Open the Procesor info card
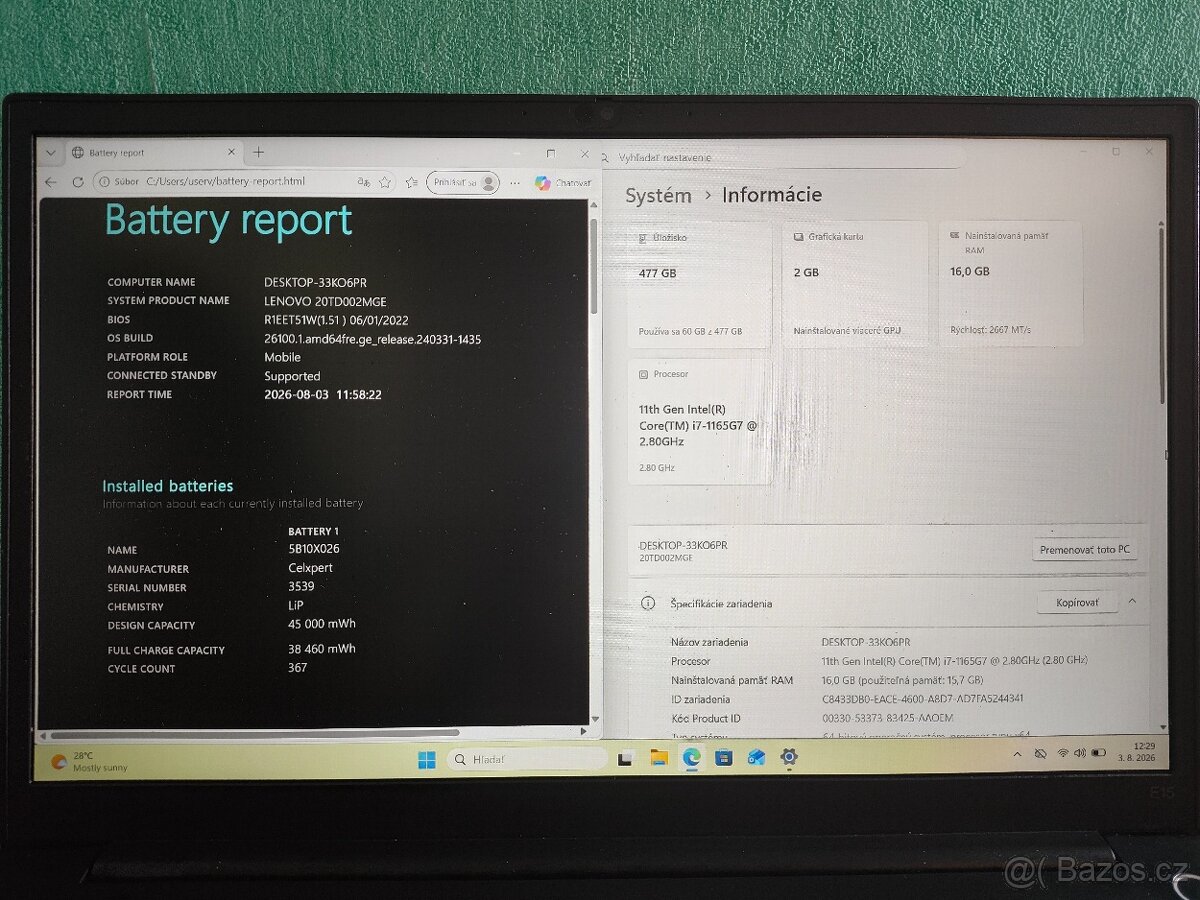The width and height of the screenshot is (1200, 900). tap(700, 422)
